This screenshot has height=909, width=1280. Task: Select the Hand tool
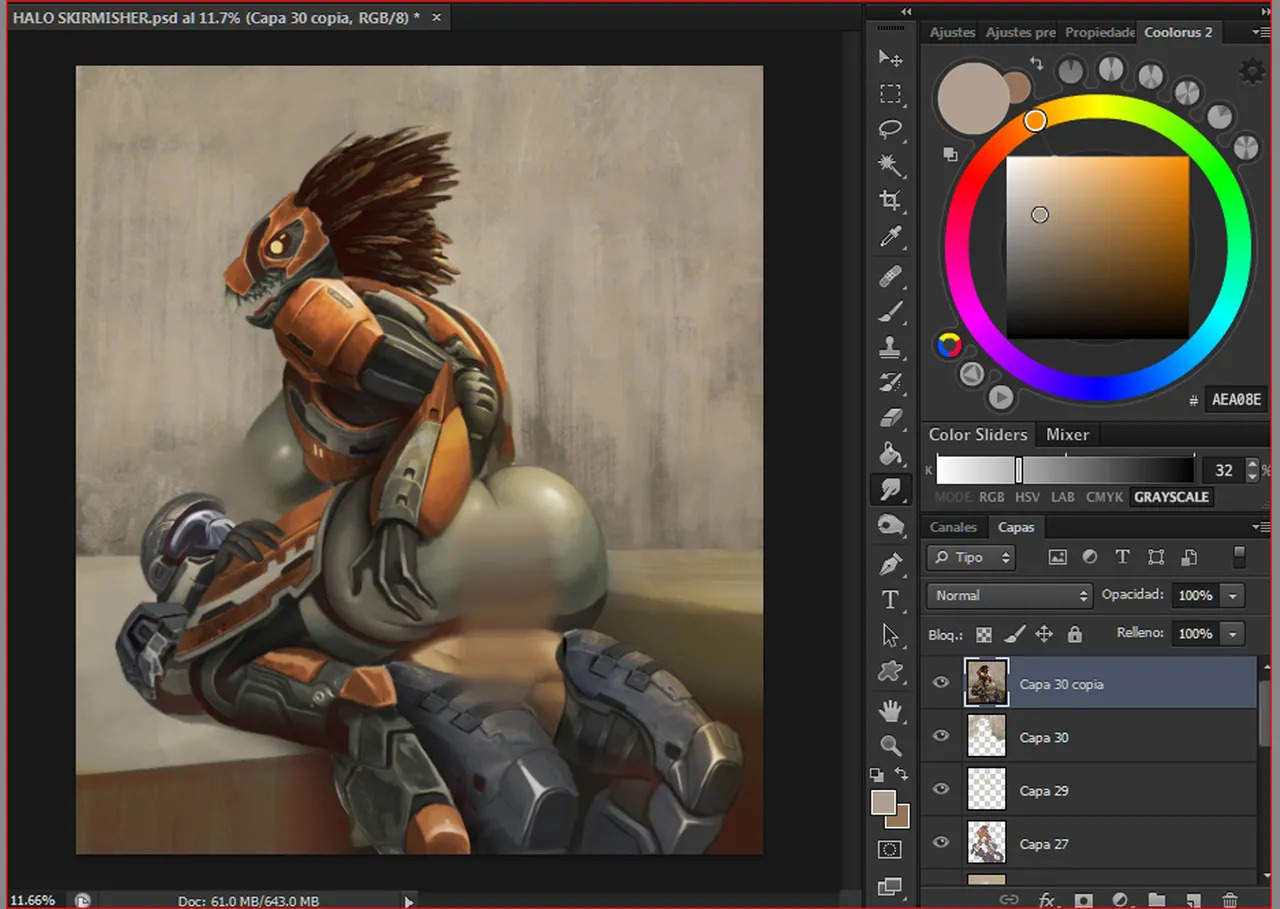click(x=890, y=710)
